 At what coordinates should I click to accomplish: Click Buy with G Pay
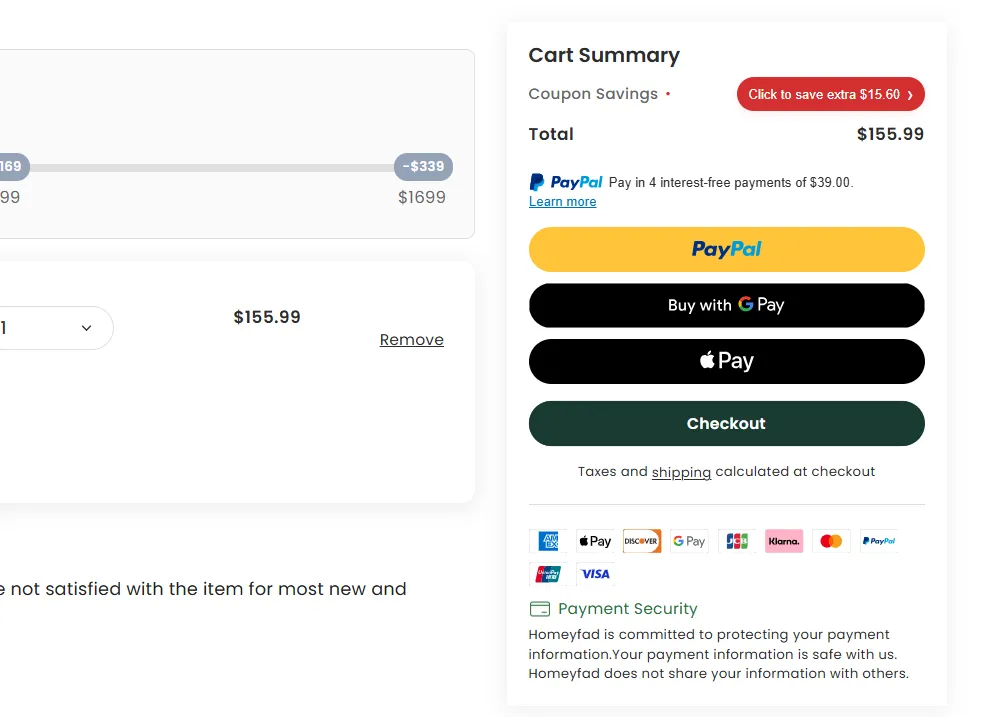(x=726, y=305)
